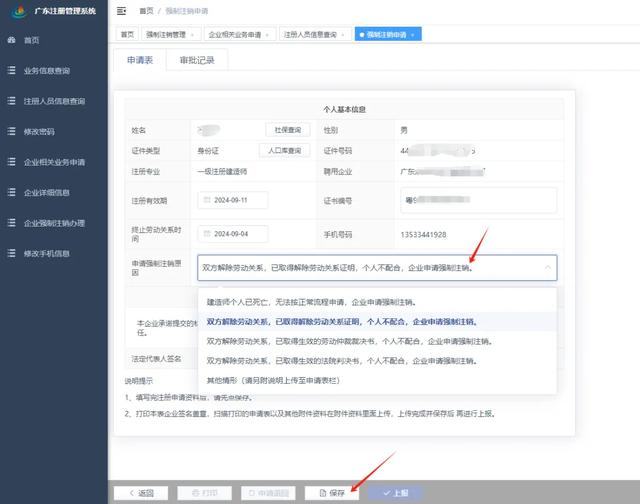Choose option 已取得生效的法院判决书
The height and width of the screenshot is (504, 640).
coord(377,361)
